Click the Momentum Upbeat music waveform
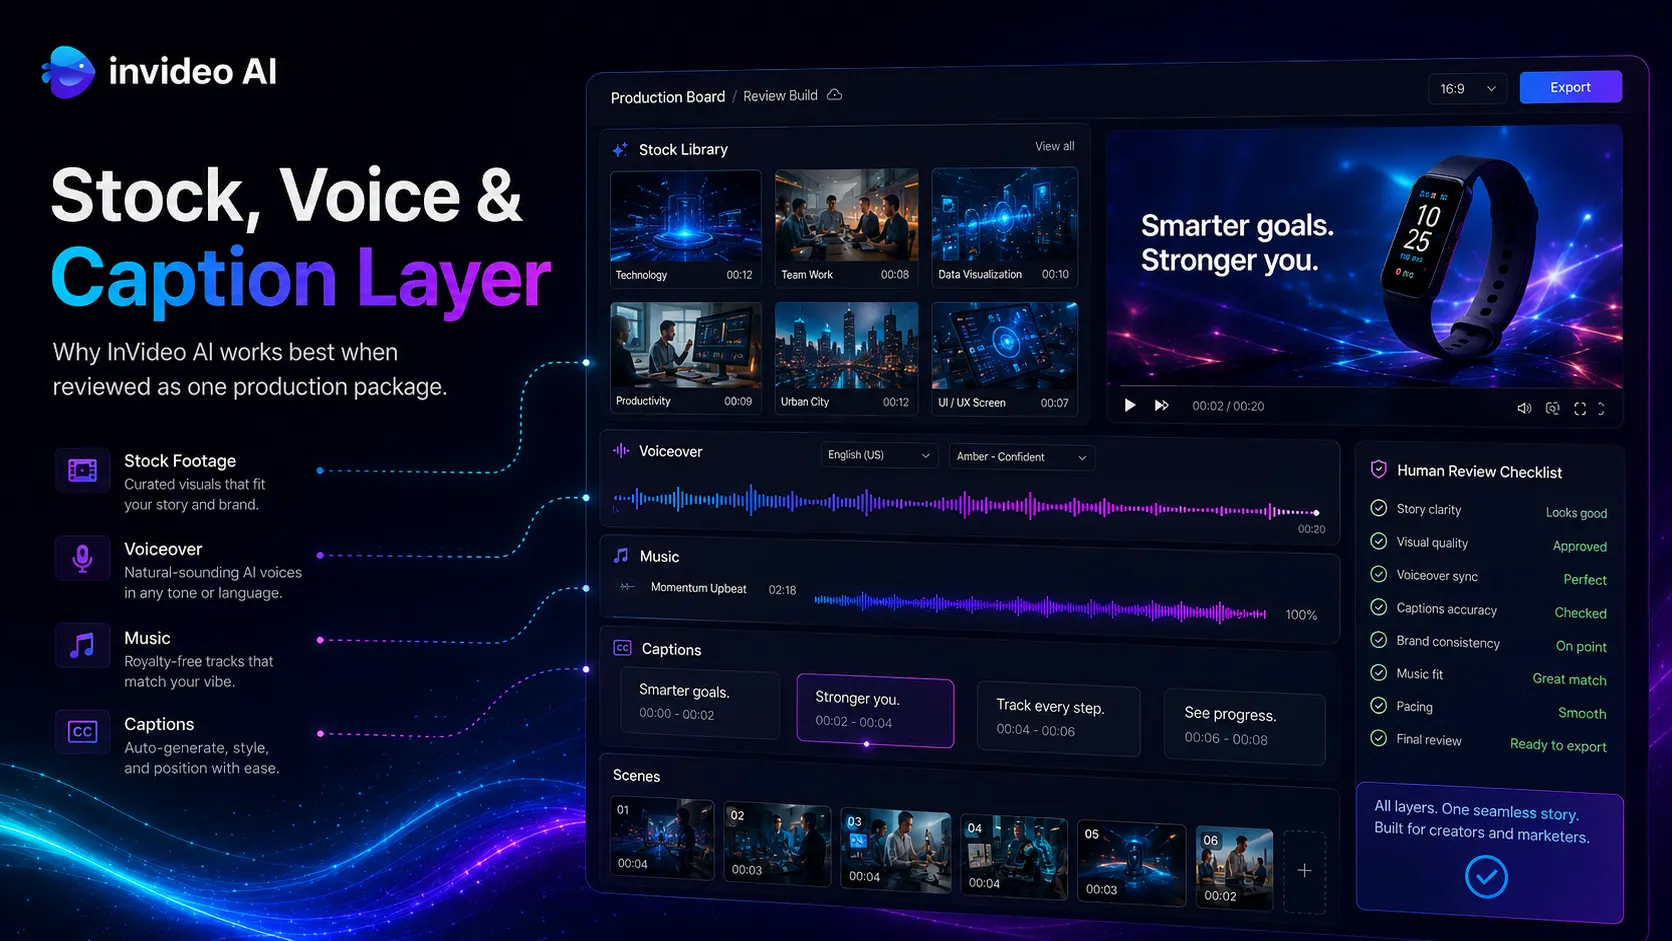 pos(1040,606)
